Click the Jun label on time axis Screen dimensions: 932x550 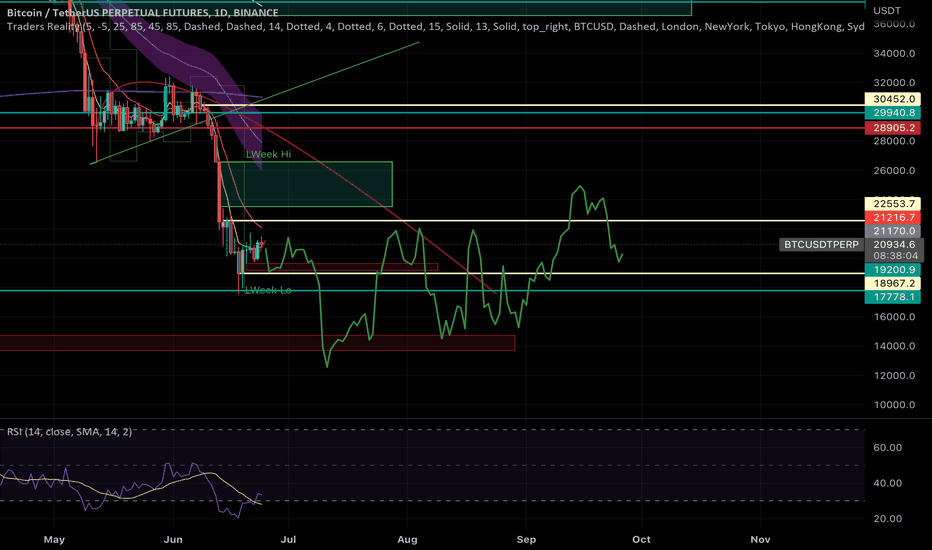pyautogui.click(x=173, y=539)
